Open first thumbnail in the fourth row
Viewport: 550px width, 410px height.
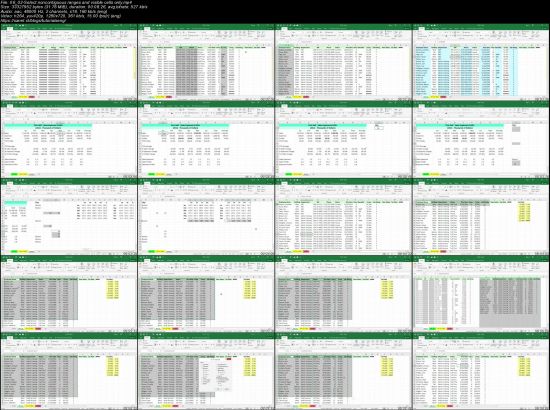point(69,294)
